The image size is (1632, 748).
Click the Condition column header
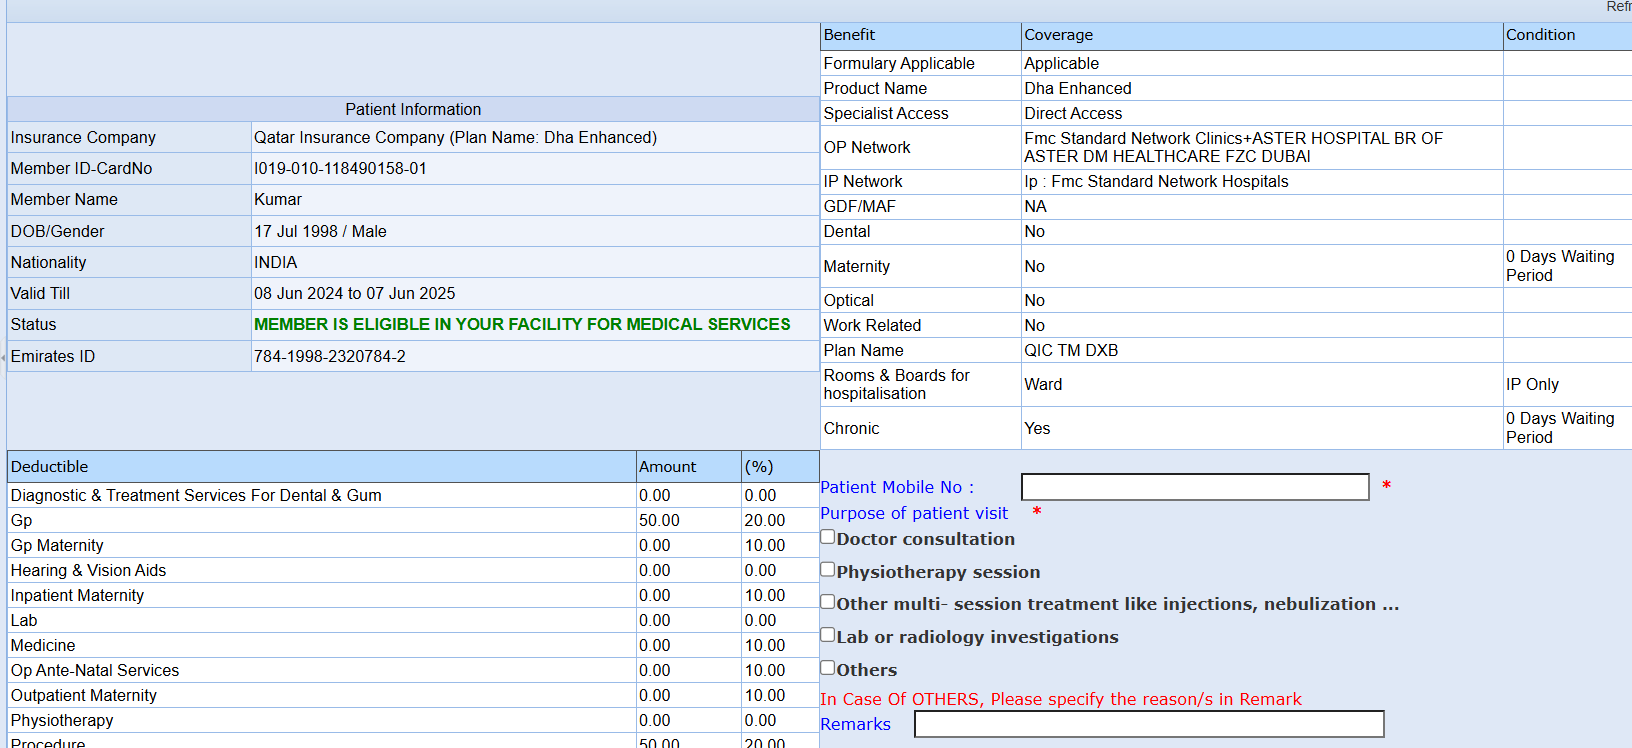tap(1540, 35)
